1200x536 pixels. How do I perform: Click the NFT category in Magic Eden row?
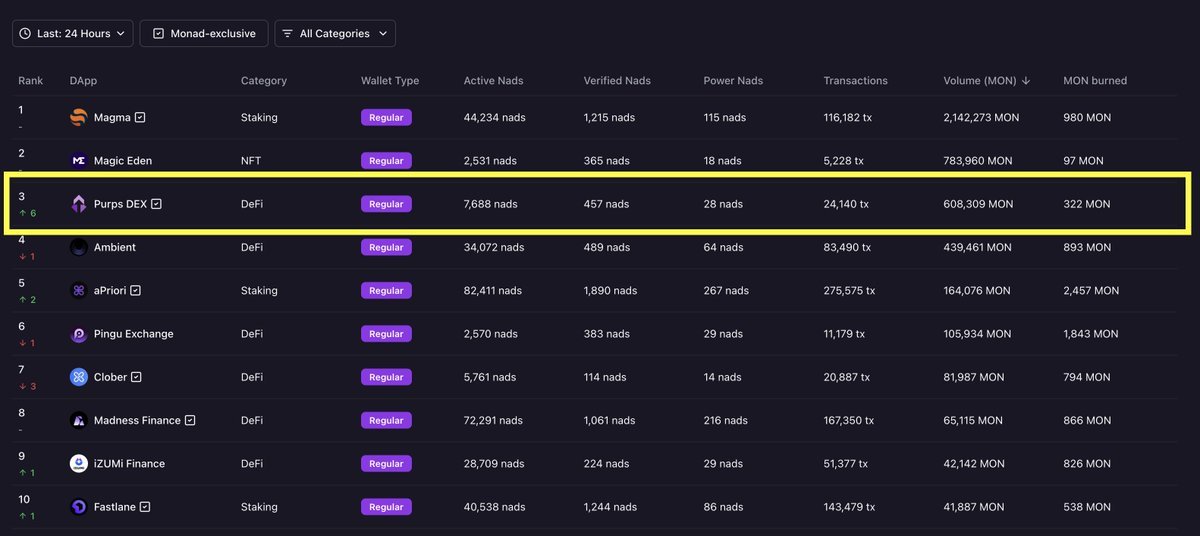pyautogui.click(x=251, y=160)
